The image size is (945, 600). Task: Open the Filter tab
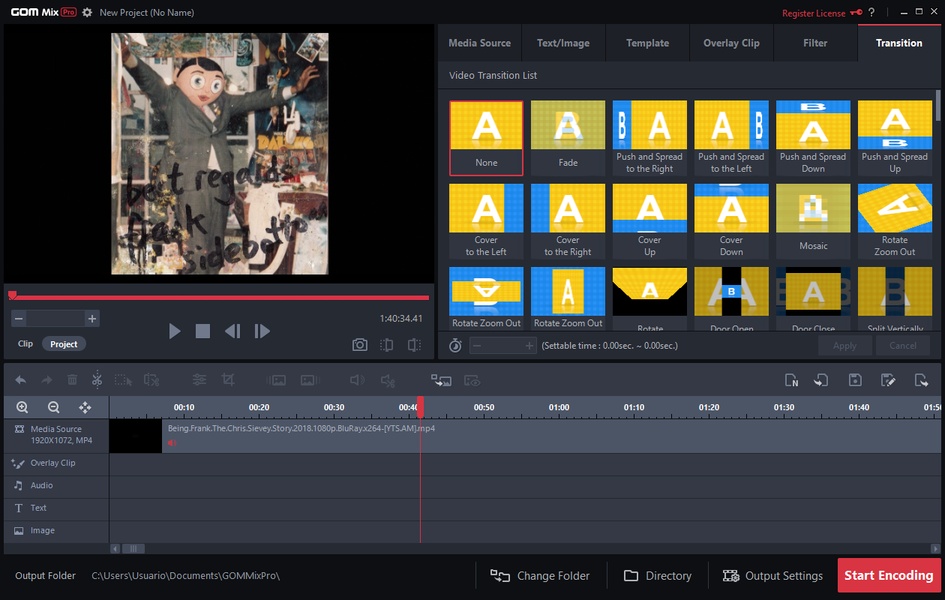[x=815, y=43]
